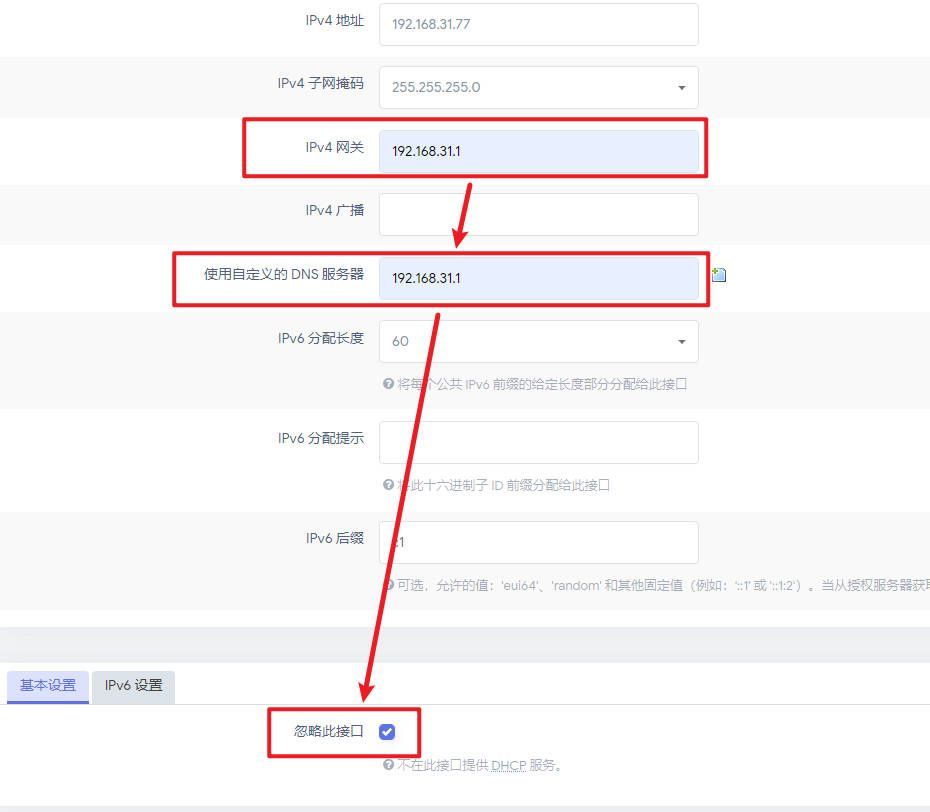Click the custom DNS server input
Screen dimensions: 930x812
(x=538, y=278)
